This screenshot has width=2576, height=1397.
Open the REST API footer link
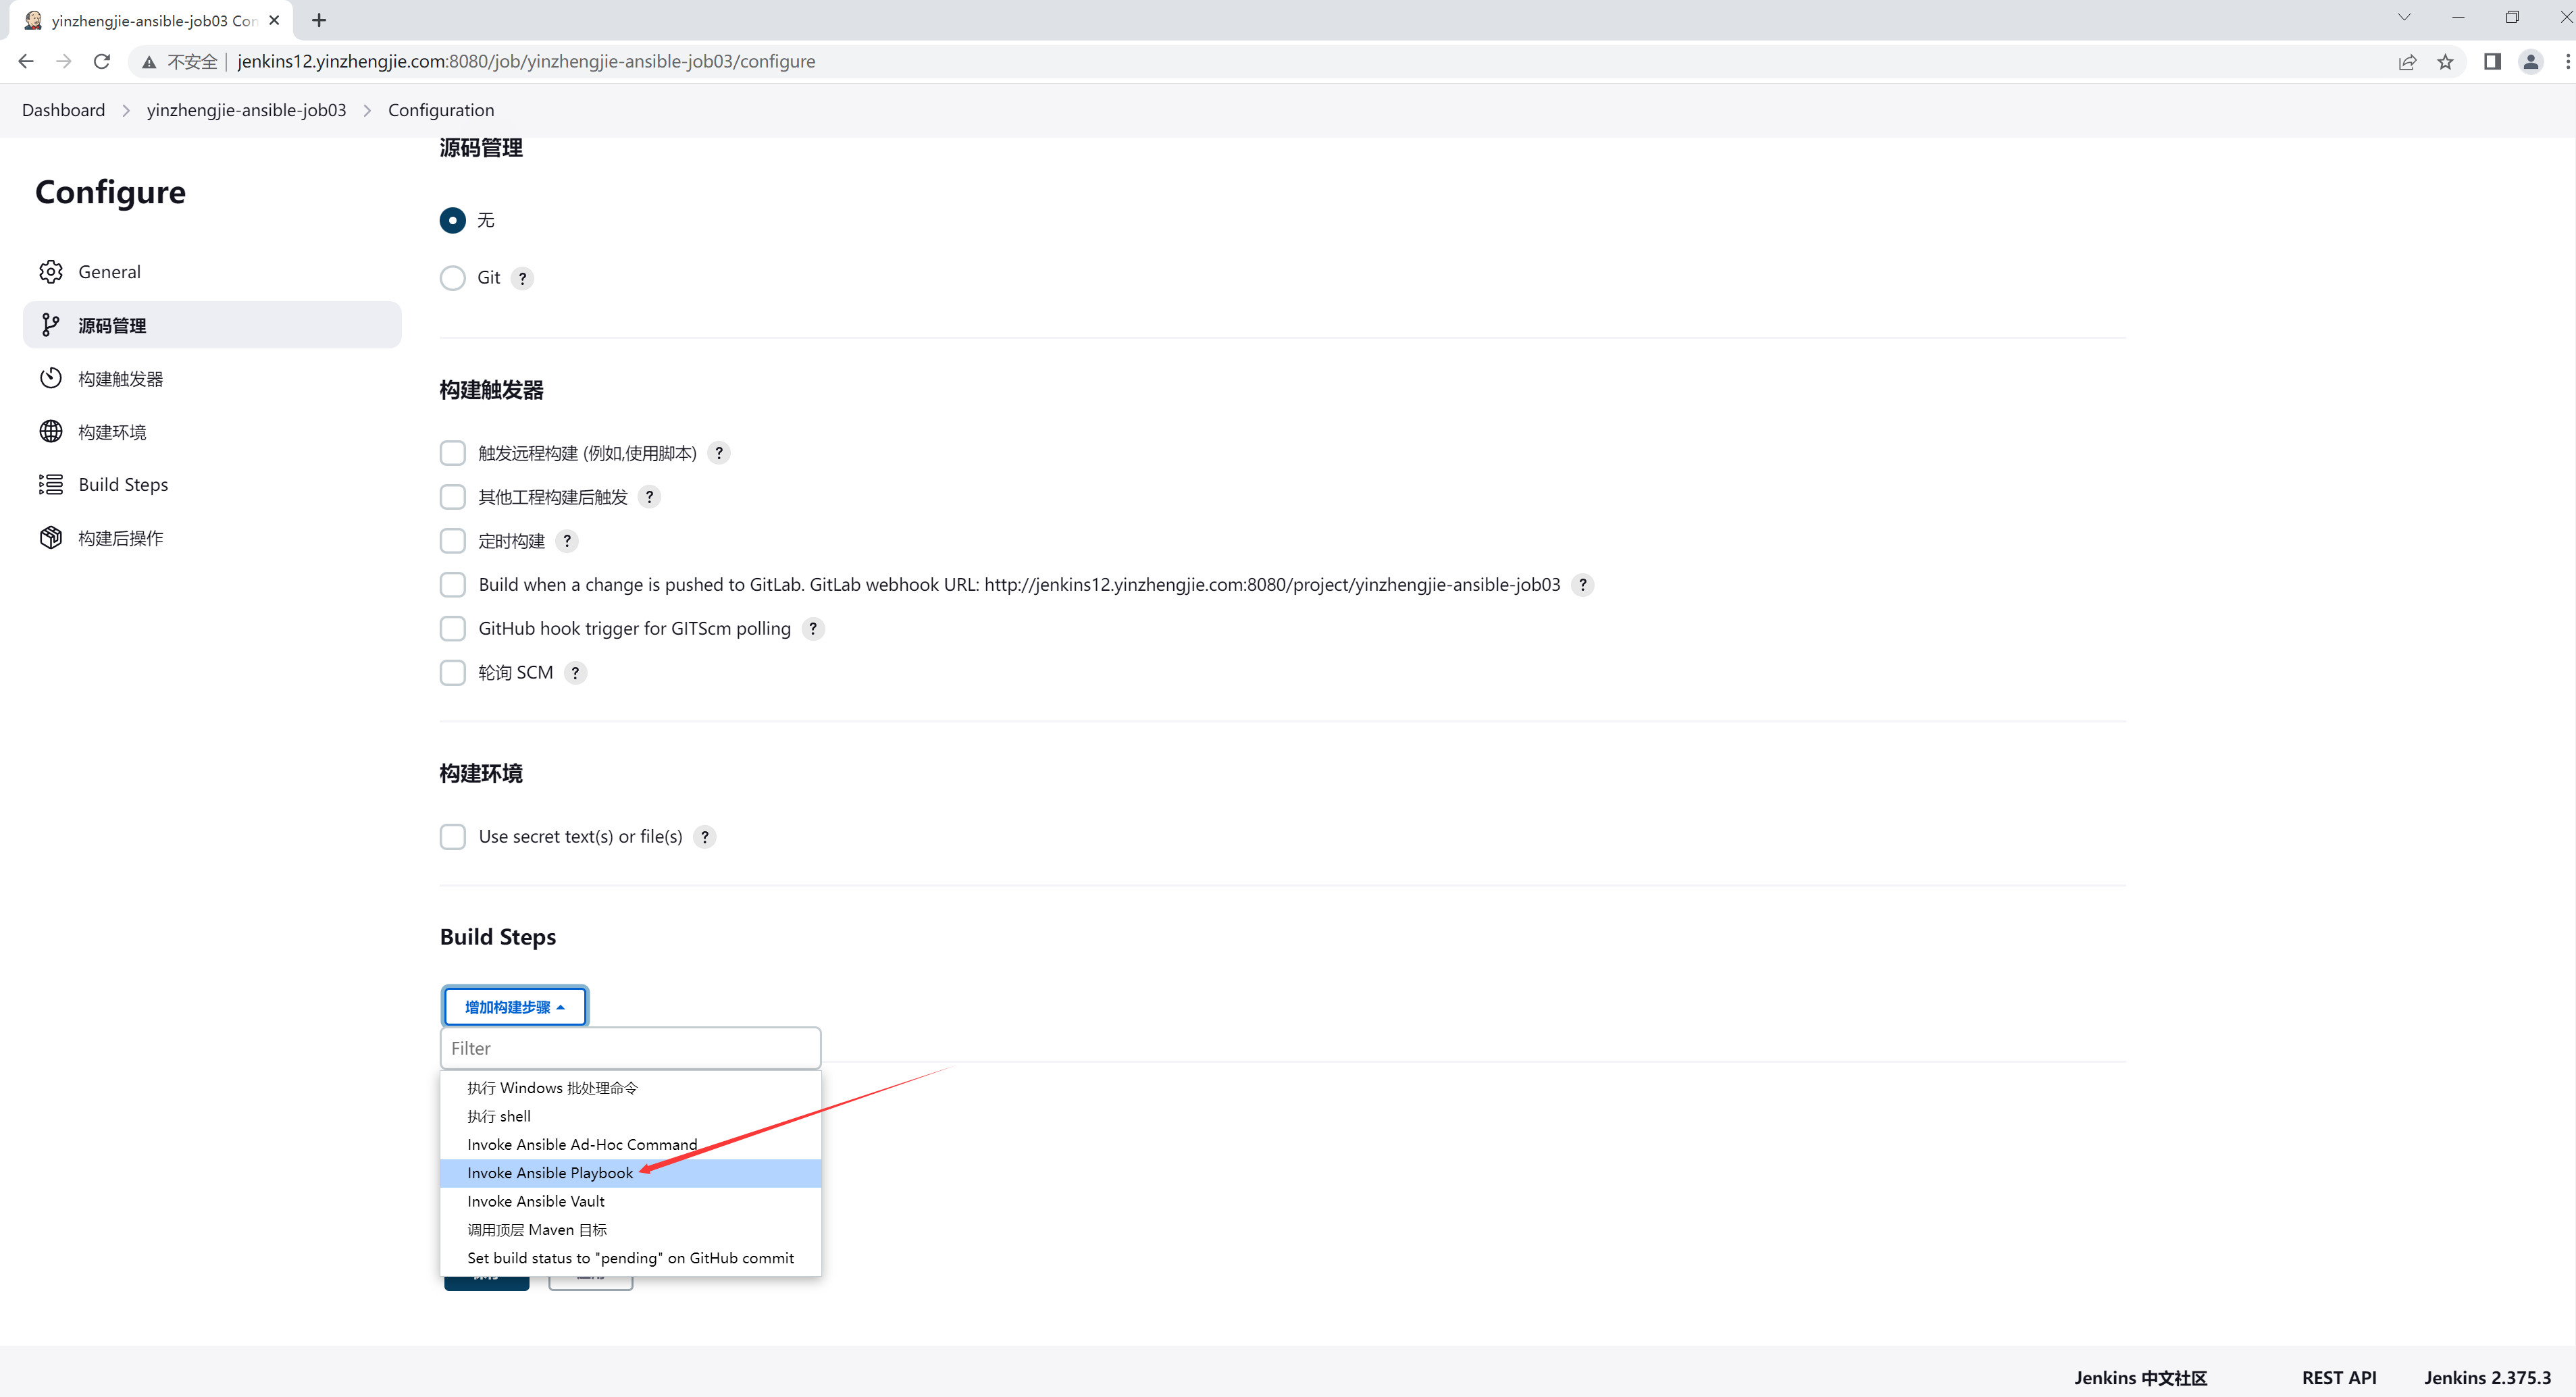(x=2338, y=1377)
